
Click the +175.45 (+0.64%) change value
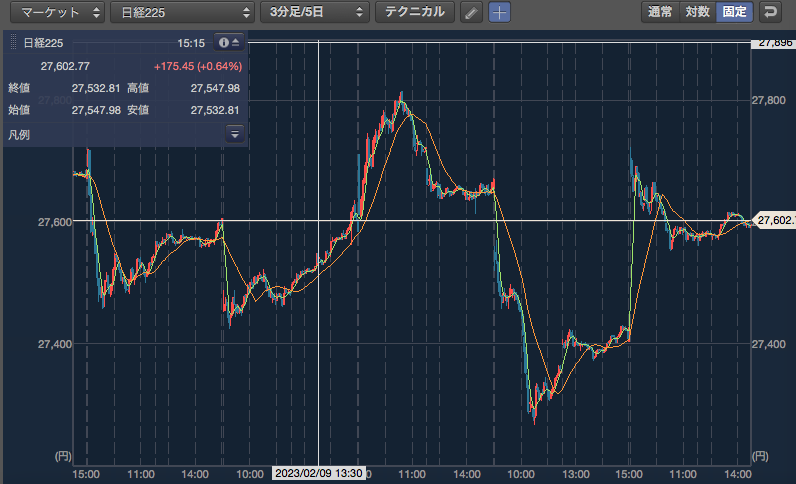pos(198,66)
